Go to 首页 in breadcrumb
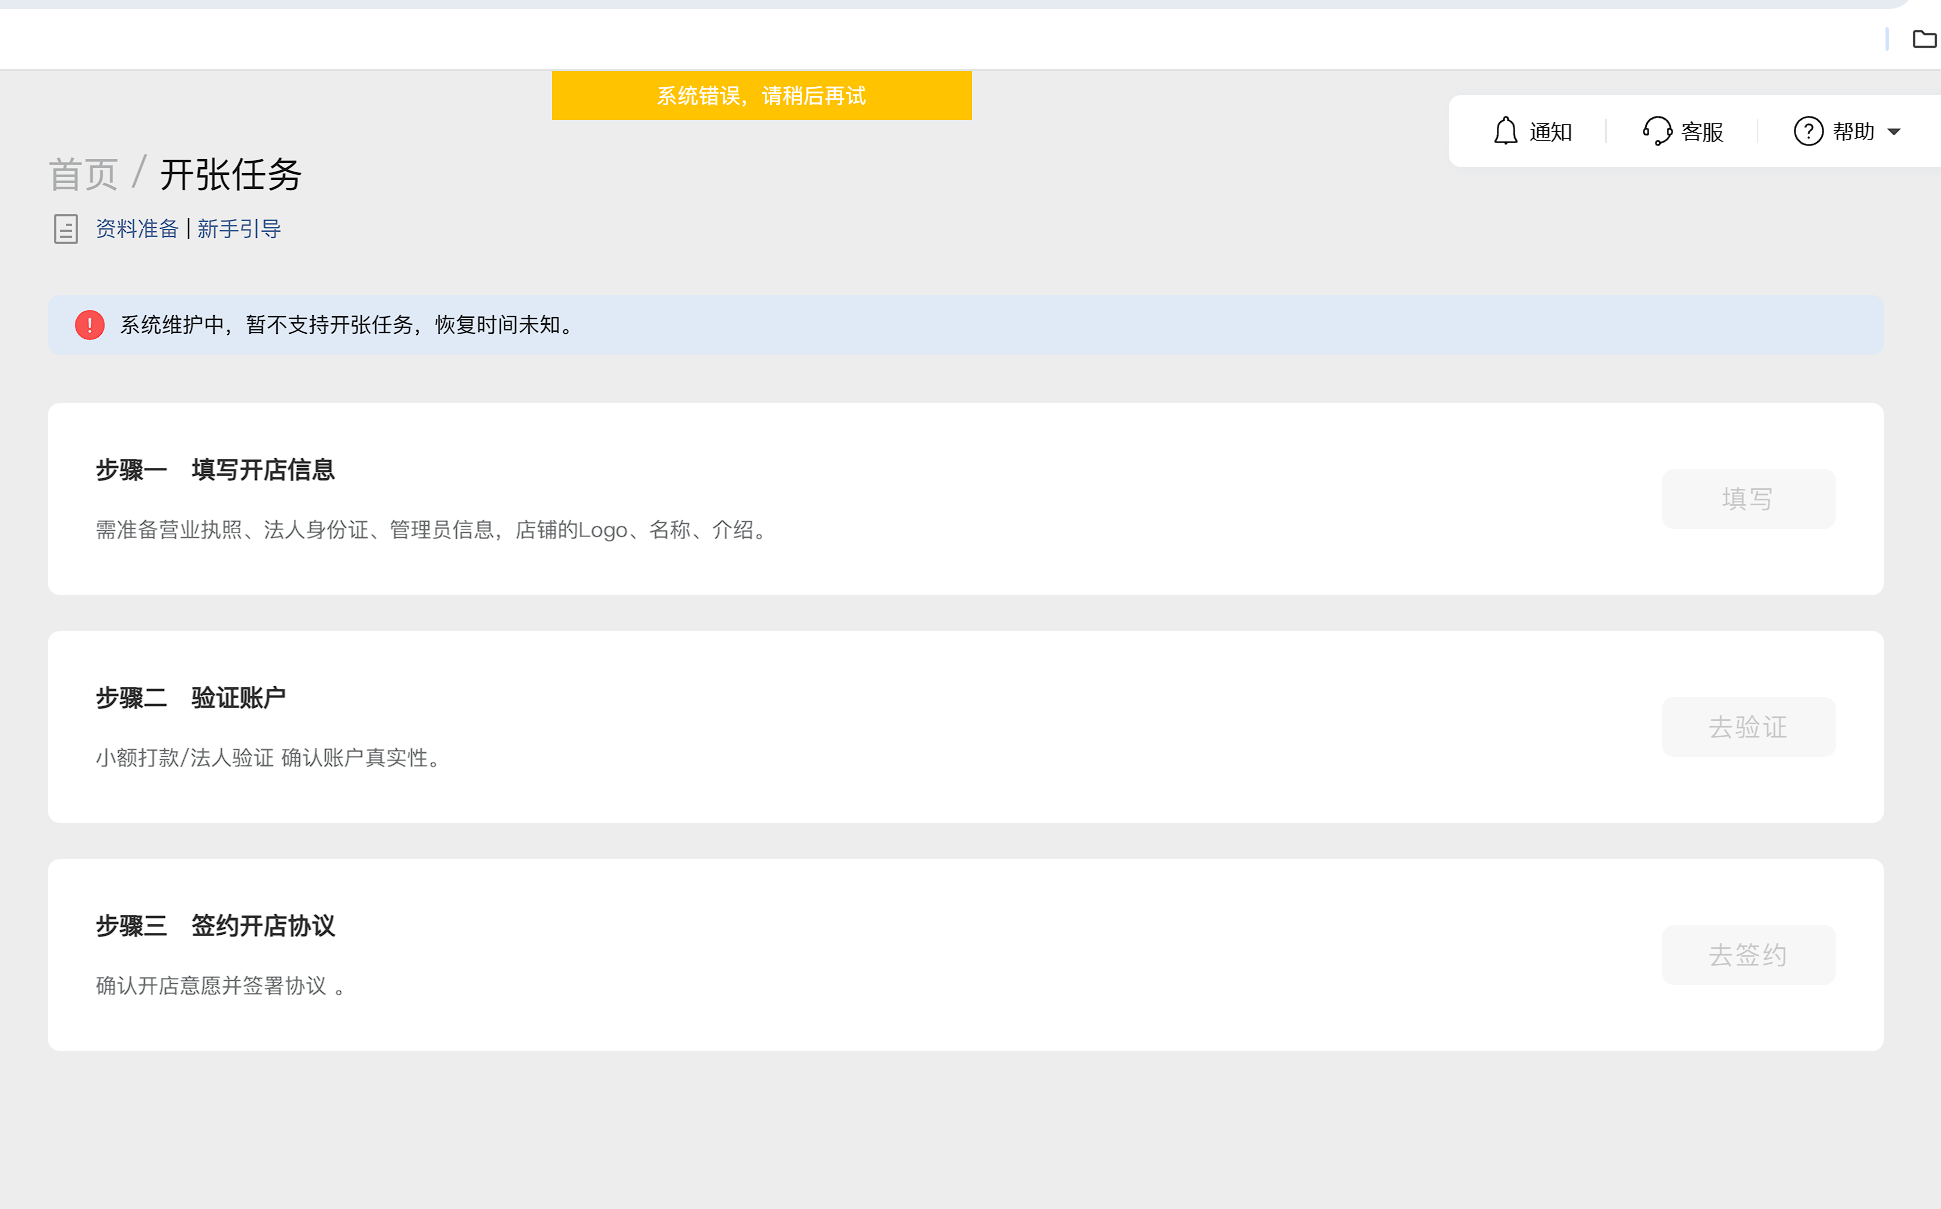 pyautogui.click(x=84, y=175)
